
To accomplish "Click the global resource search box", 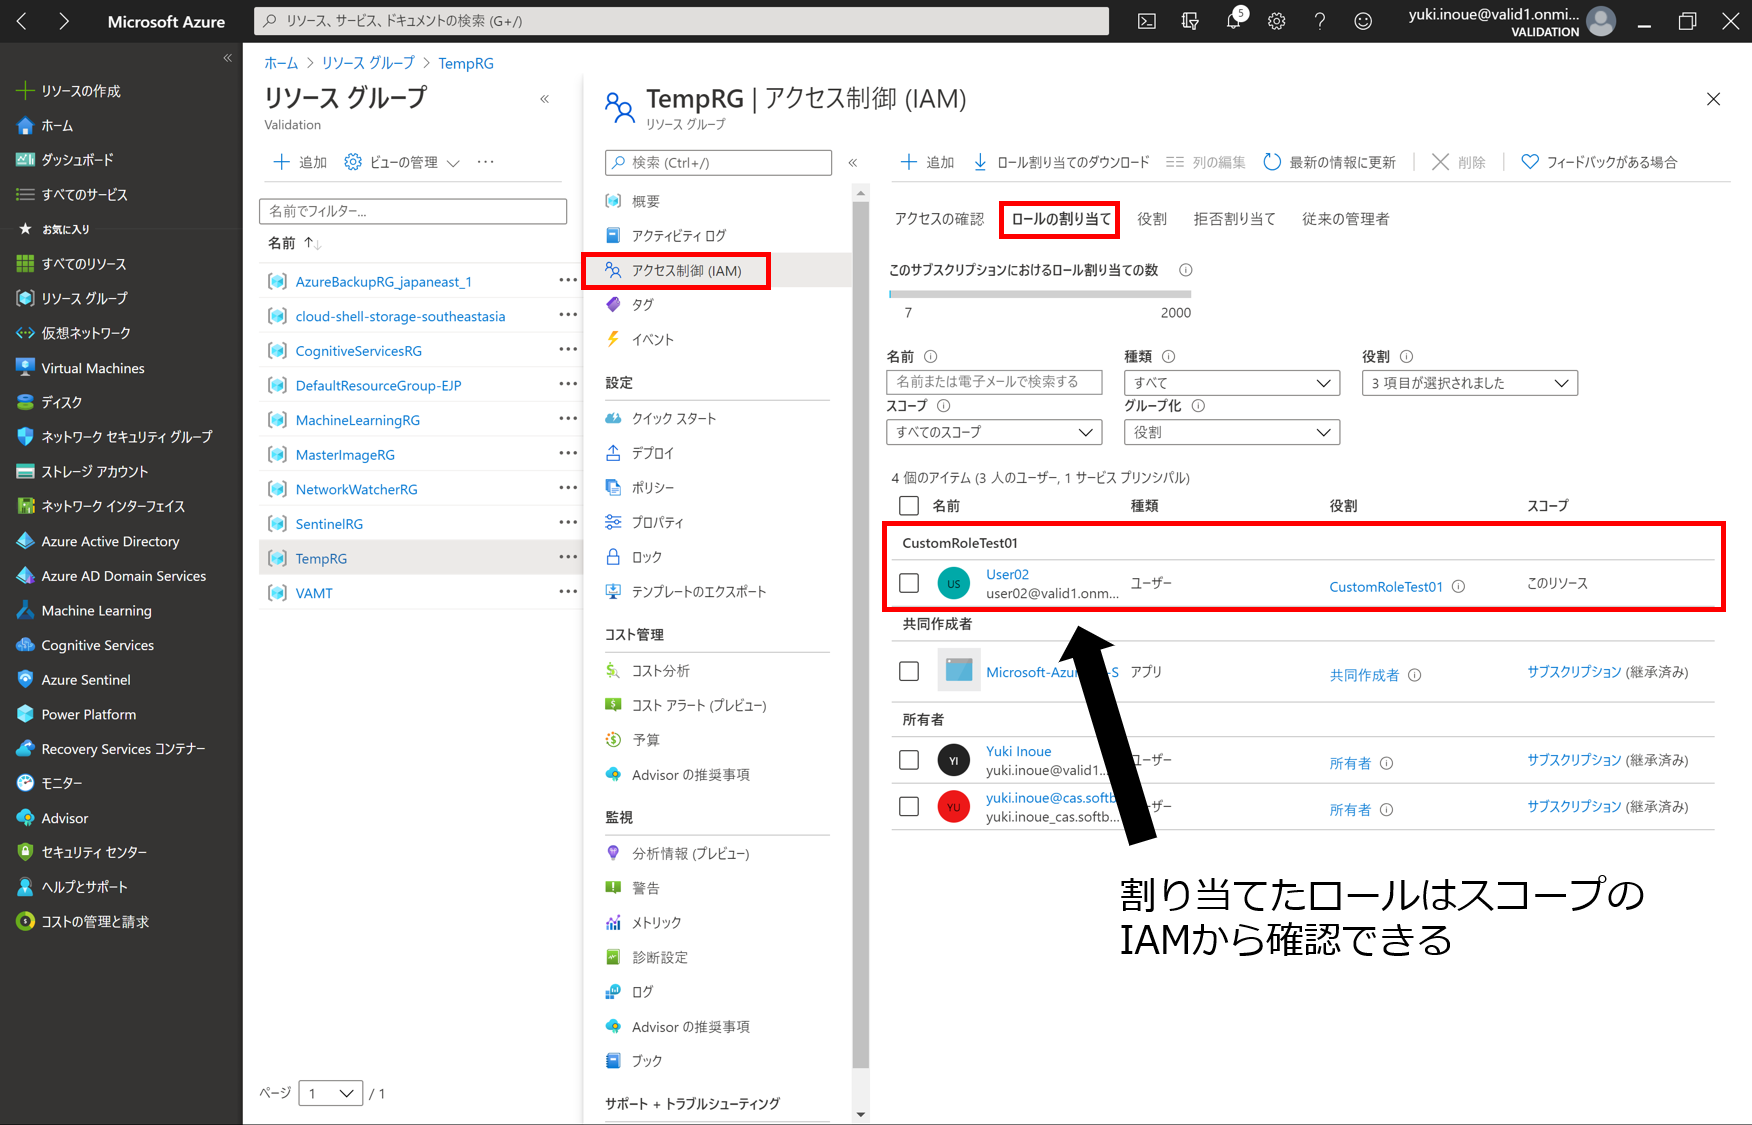I will (x=682, y=21).
